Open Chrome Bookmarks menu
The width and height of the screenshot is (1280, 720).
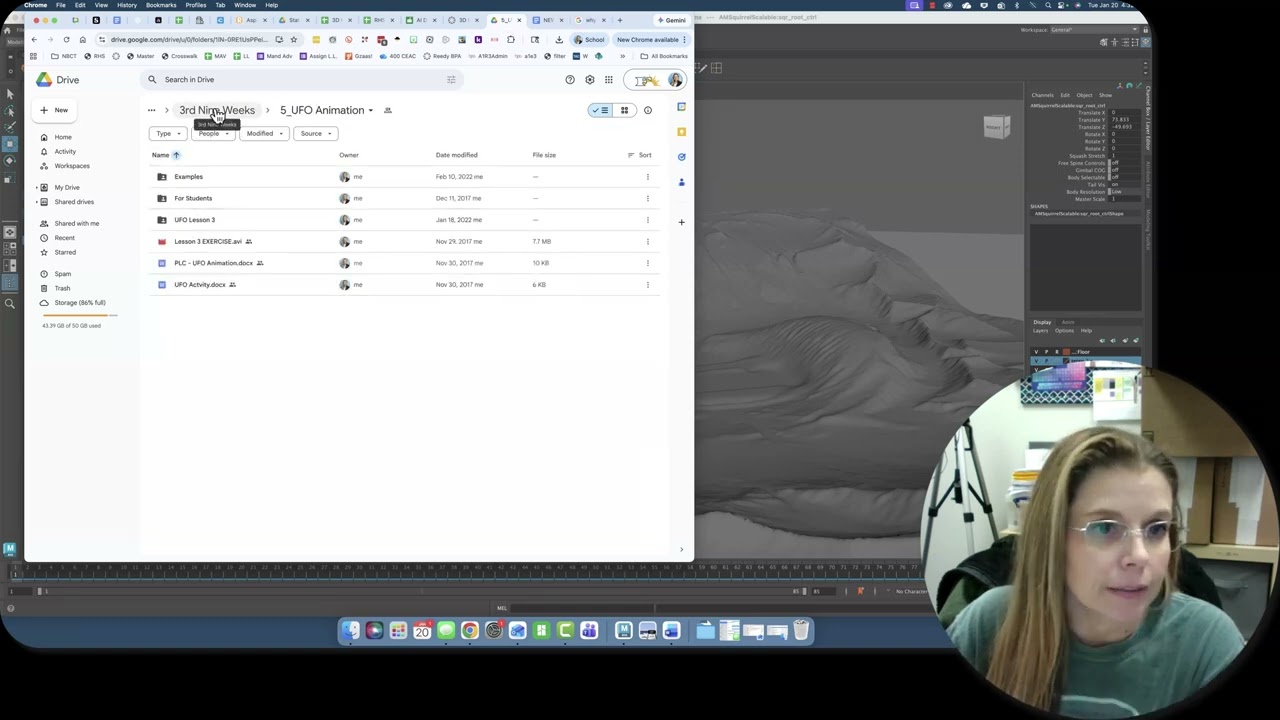coord(161,5)
